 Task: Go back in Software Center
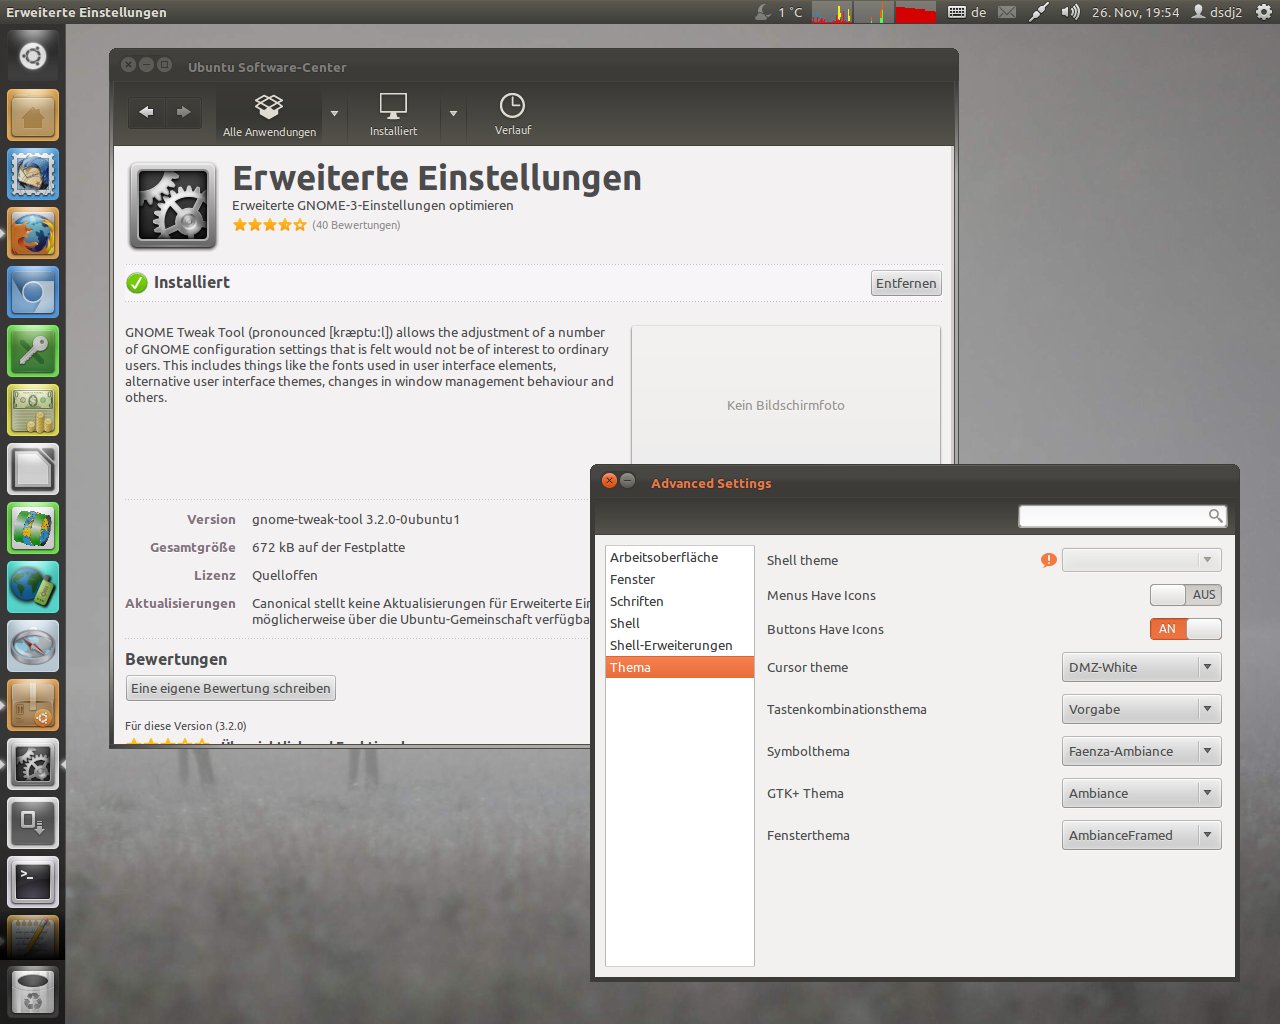(147, 112)
